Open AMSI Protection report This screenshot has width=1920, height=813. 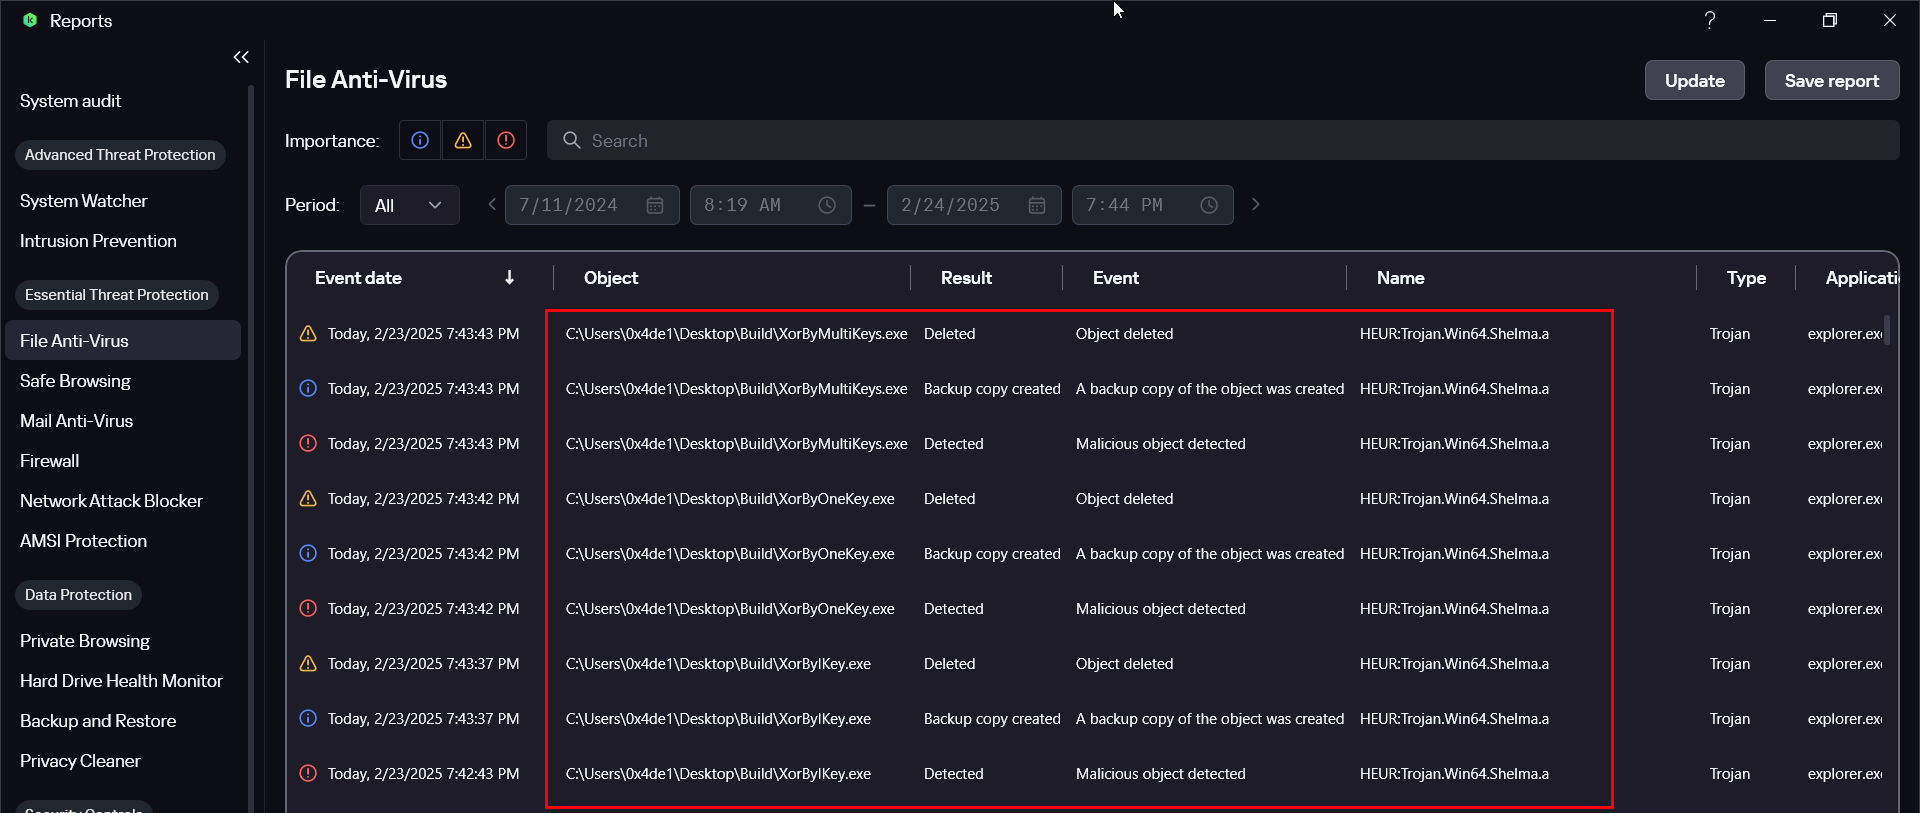83,541
